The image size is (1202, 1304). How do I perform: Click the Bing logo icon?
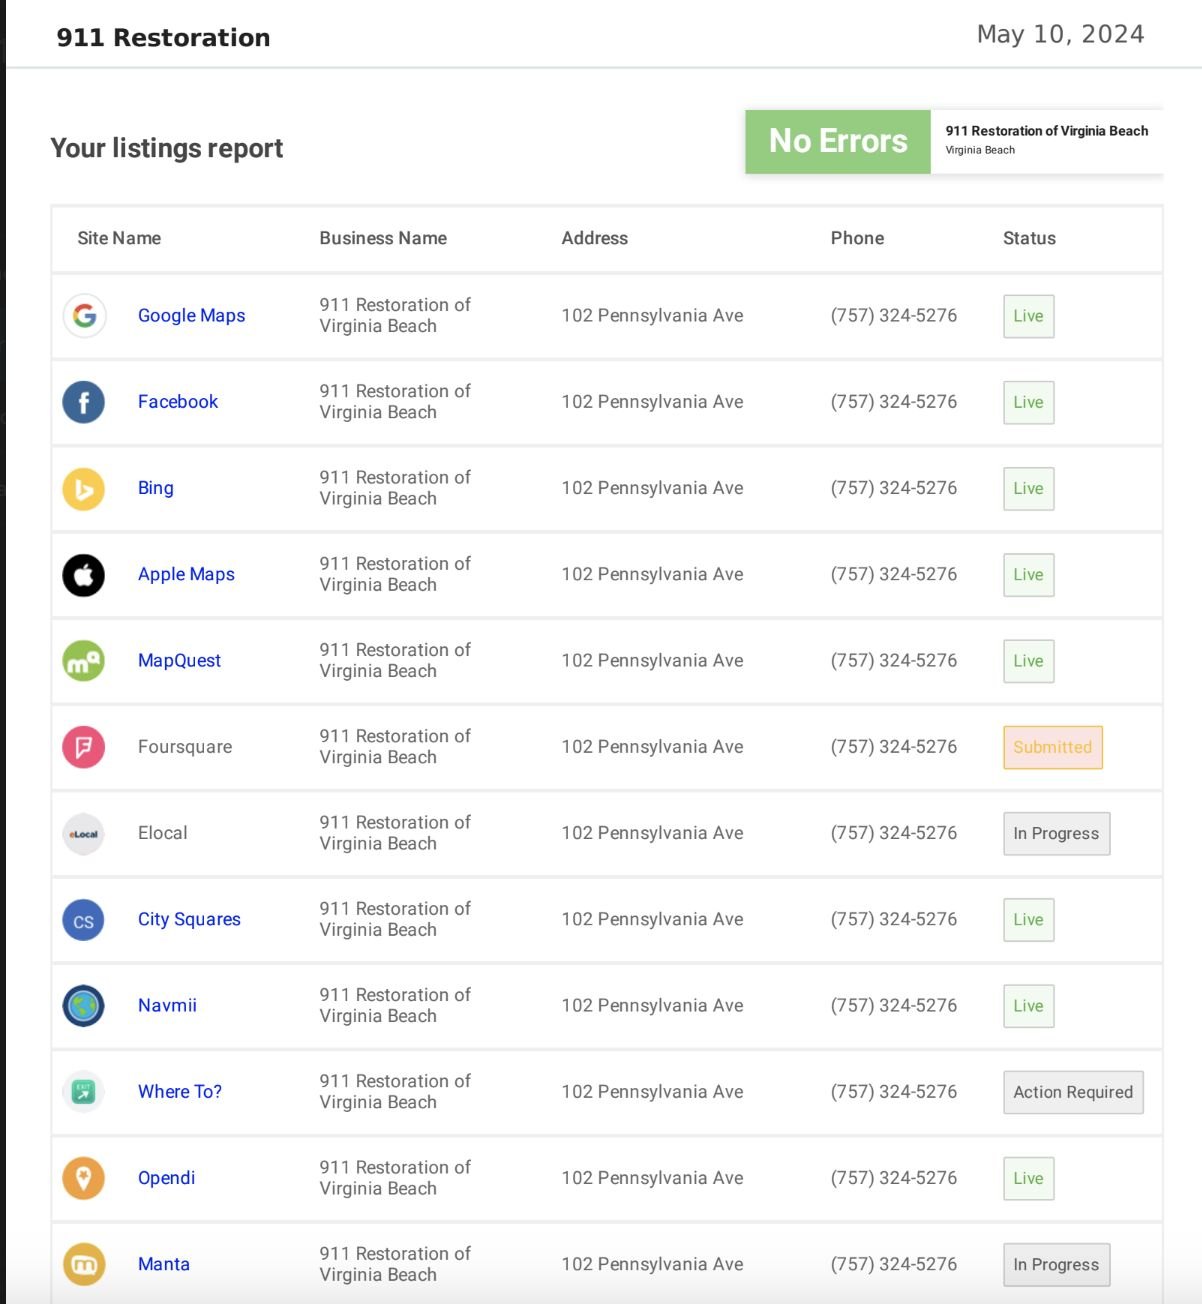(84, 488)
